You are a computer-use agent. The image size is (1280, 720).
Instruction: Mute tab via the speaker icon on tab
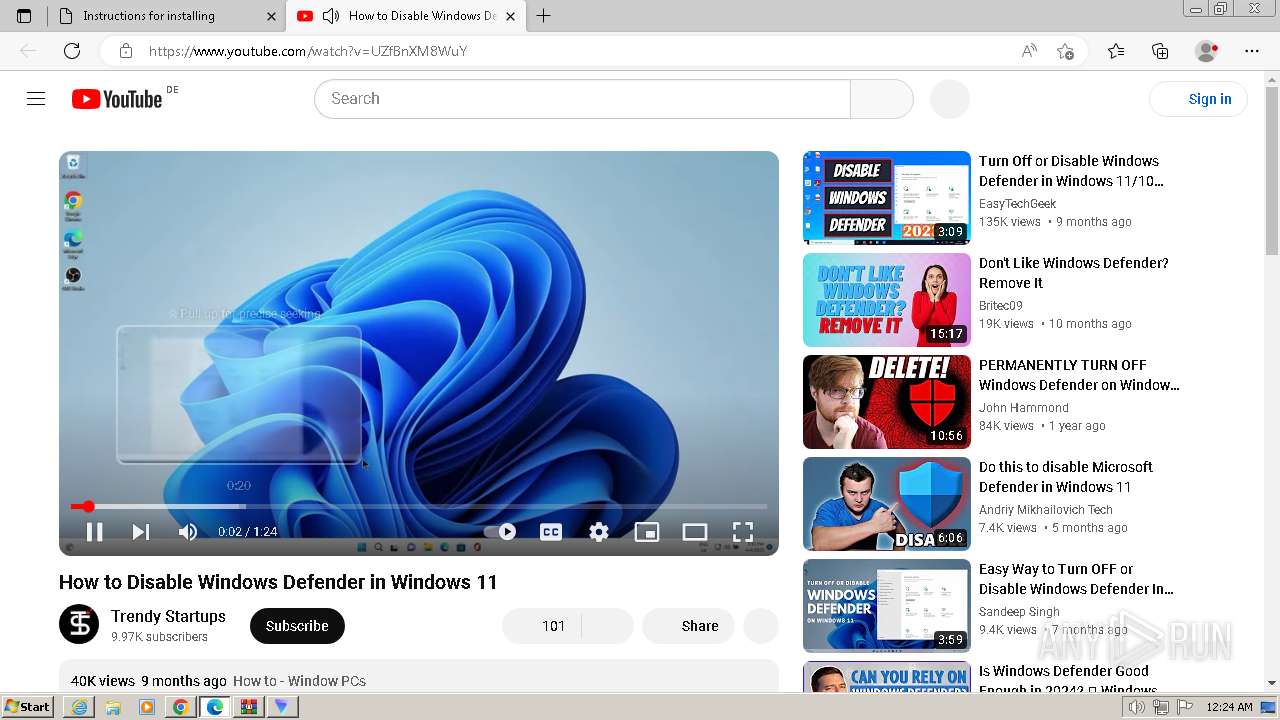[x=331, y=16]
